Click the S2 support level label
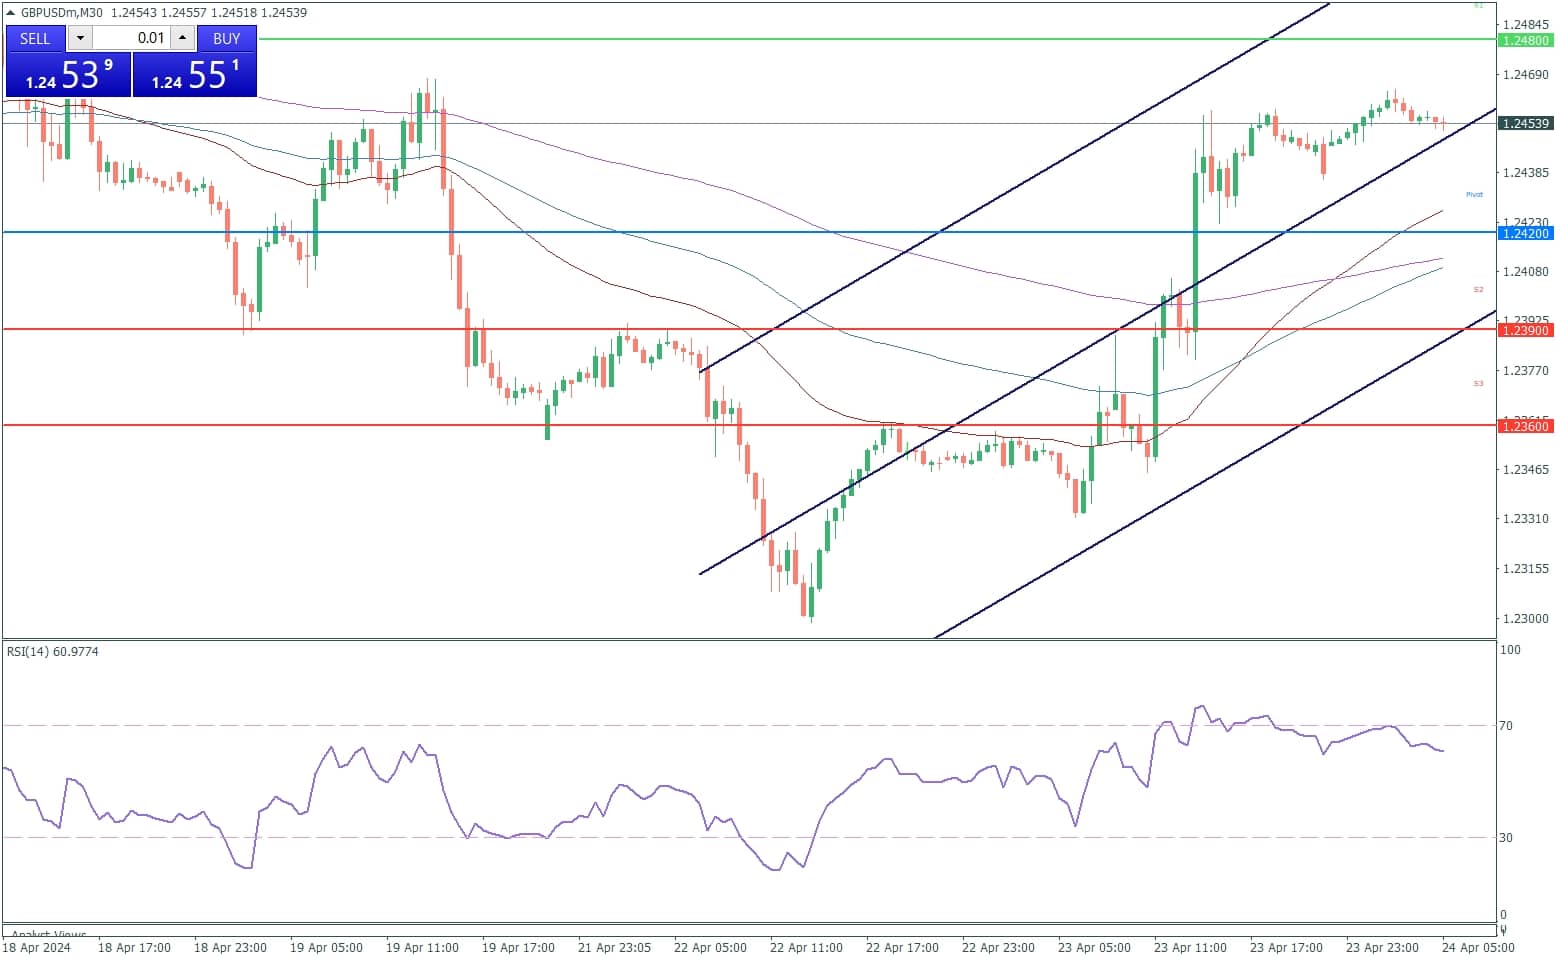The height and width of the screenshot is (960, 1560). point(1478,290)
